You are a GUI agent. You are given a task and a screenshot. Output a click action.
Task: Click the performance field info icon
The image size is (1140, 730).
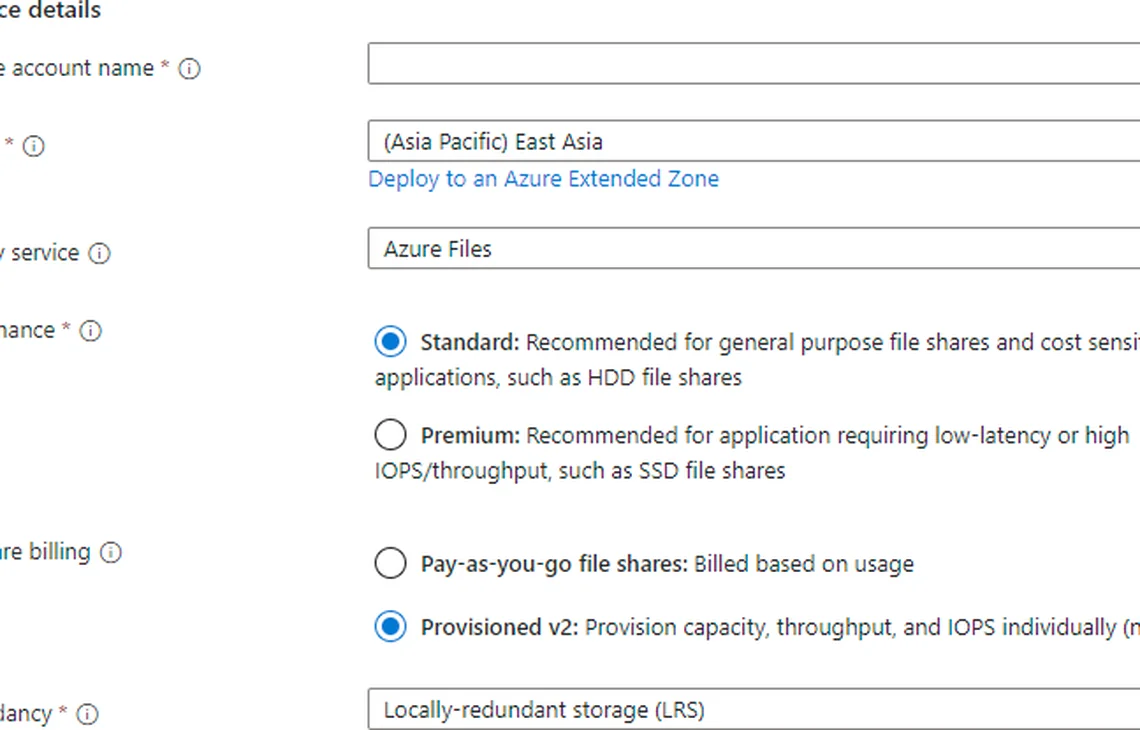(x=90, y=331)
